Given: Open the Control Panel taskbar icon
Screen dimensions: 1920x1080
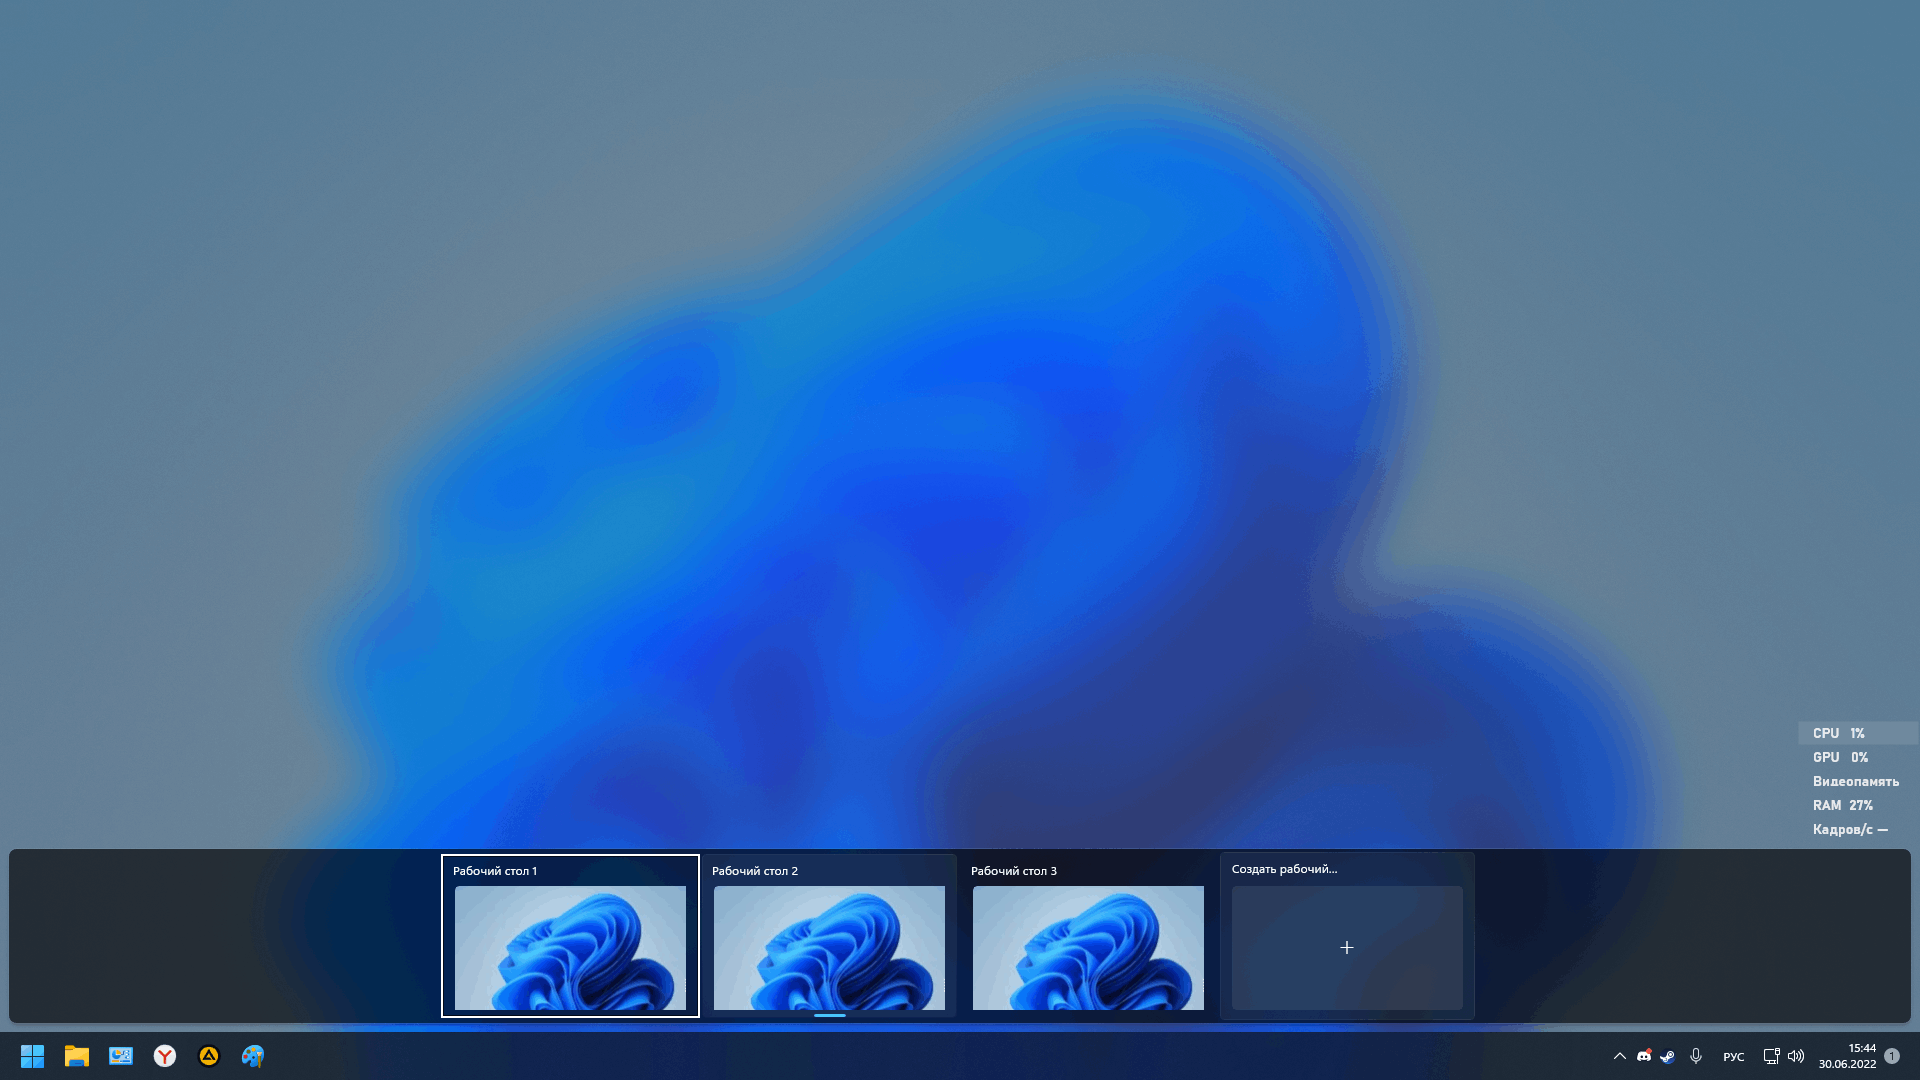Looking at the screenshot, I should 121,1056.
